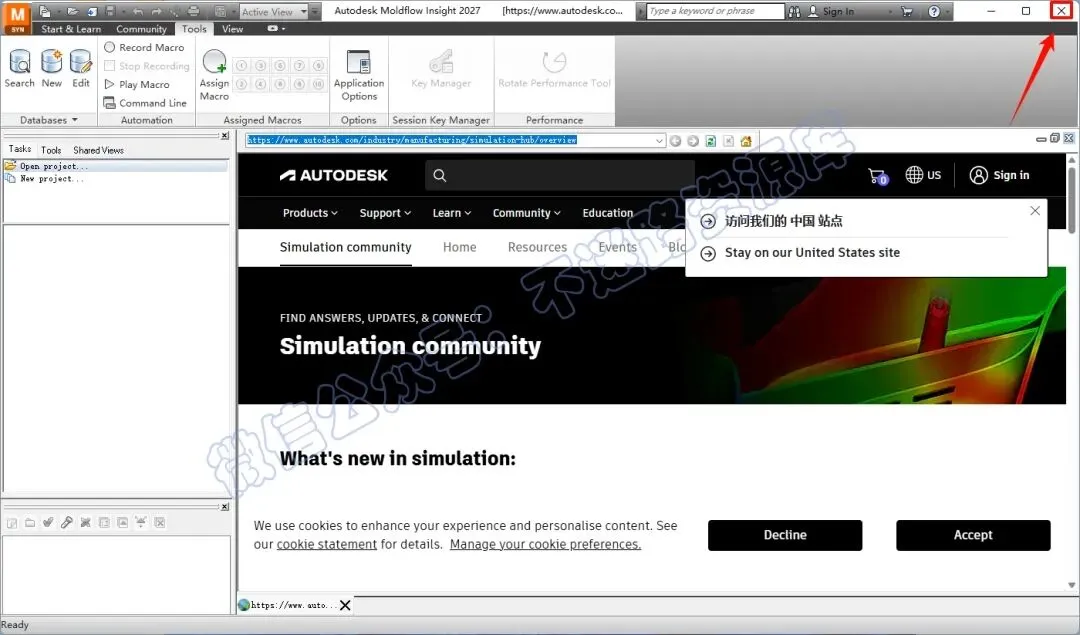Click the binoculars search icon in title bar
Image resolution: width=1080 pixels, height=635 pixels.
click(794, 12)
